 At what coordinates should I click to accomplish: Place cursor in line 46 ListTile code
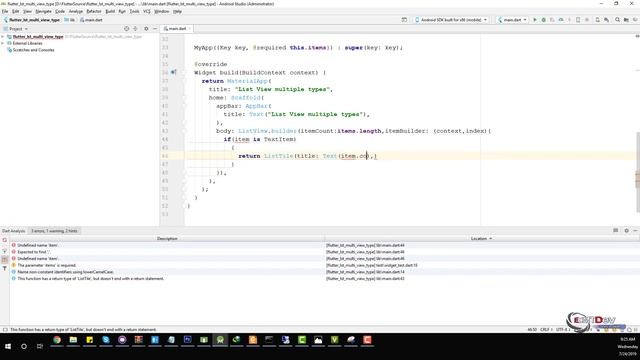point(307,156)
